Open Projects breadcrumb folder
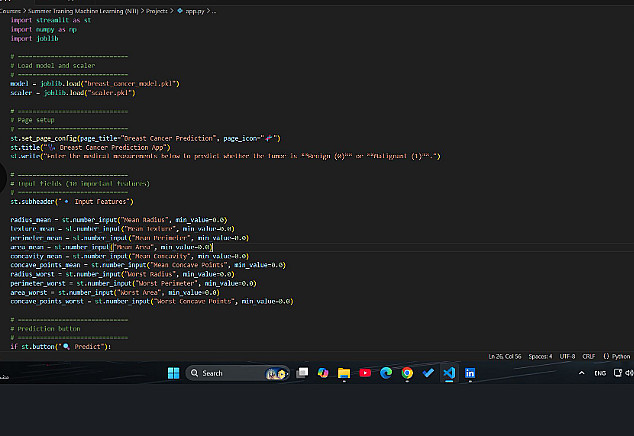The image size is (634, 436). click(x=156, y=11)
